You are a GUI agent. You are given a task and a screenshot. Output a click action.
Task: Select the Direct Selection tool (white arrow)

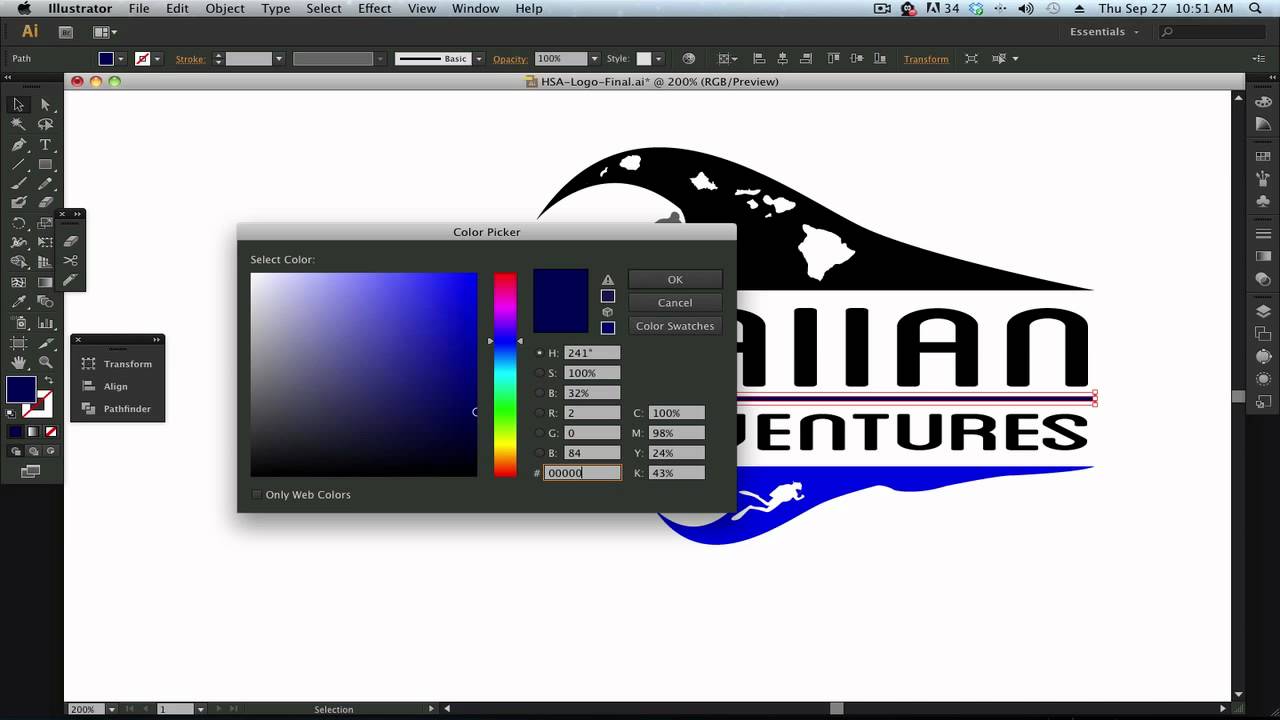[45, 104]
